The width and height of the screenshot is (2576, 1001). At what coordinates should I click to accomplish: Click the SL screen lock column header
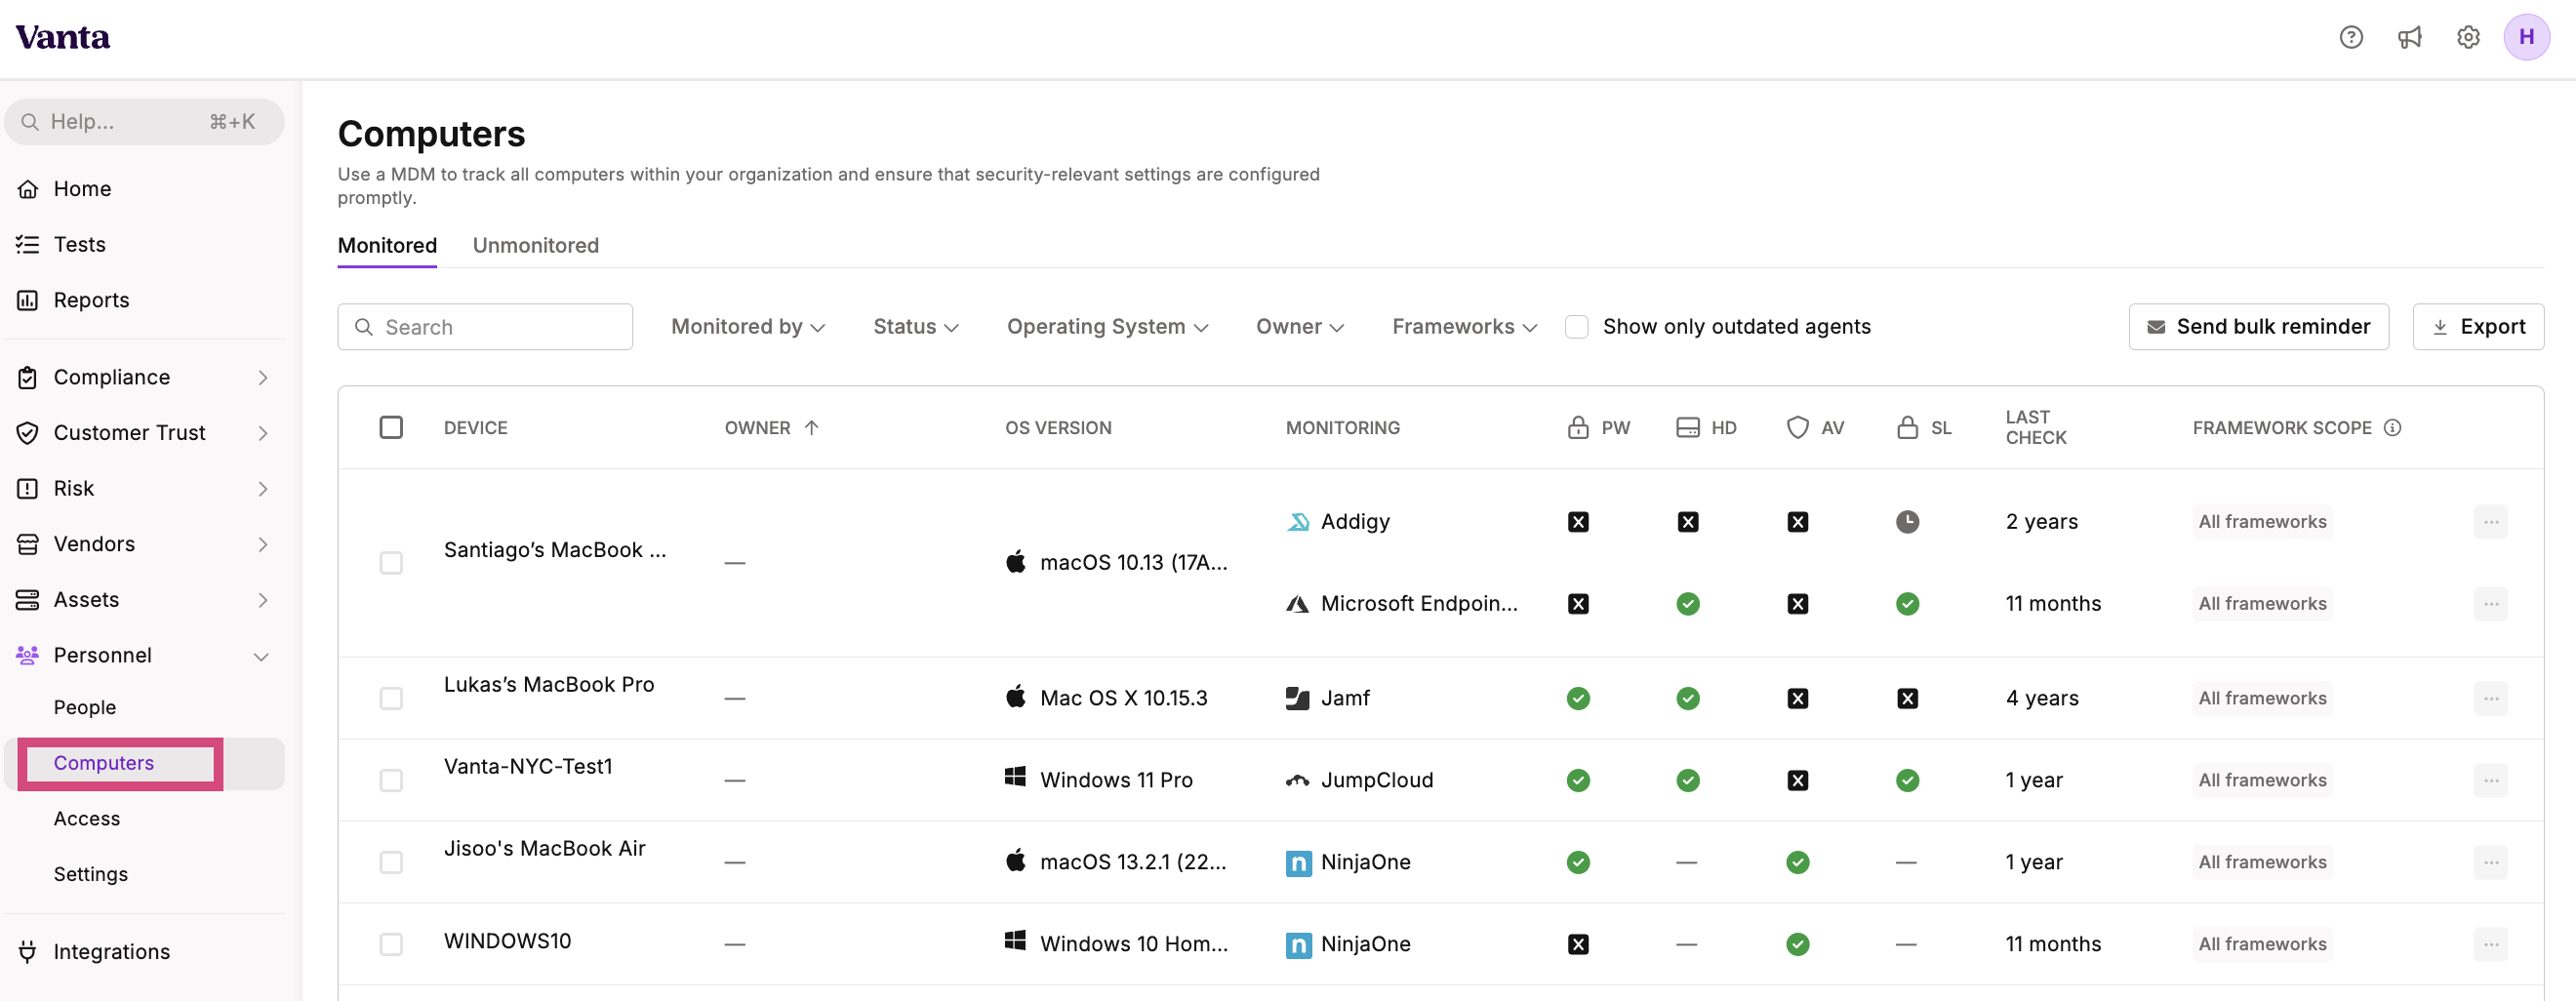coord(1924,428)
